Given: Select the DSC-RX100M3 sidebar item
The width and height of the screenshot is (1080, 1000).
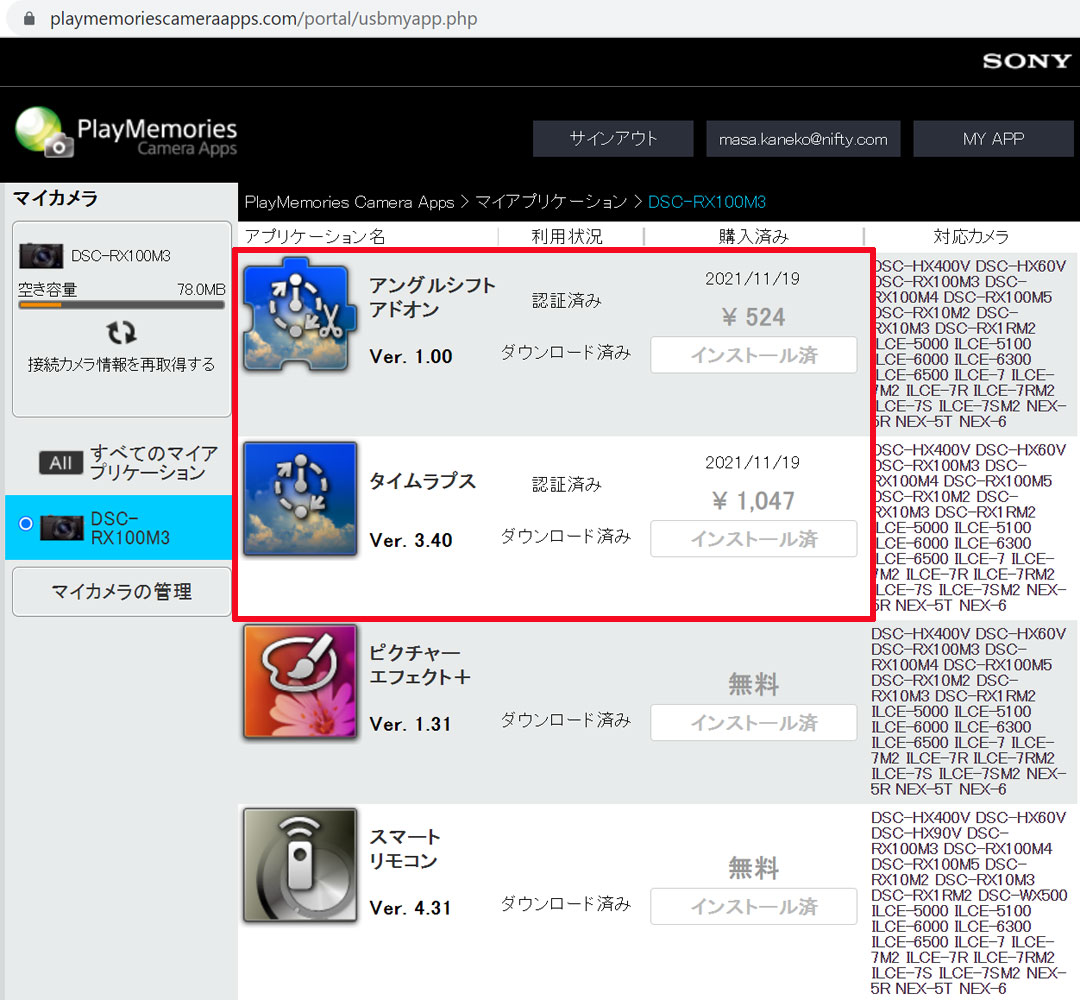Looking at the screenshot, I should click(x=118, y=528).
